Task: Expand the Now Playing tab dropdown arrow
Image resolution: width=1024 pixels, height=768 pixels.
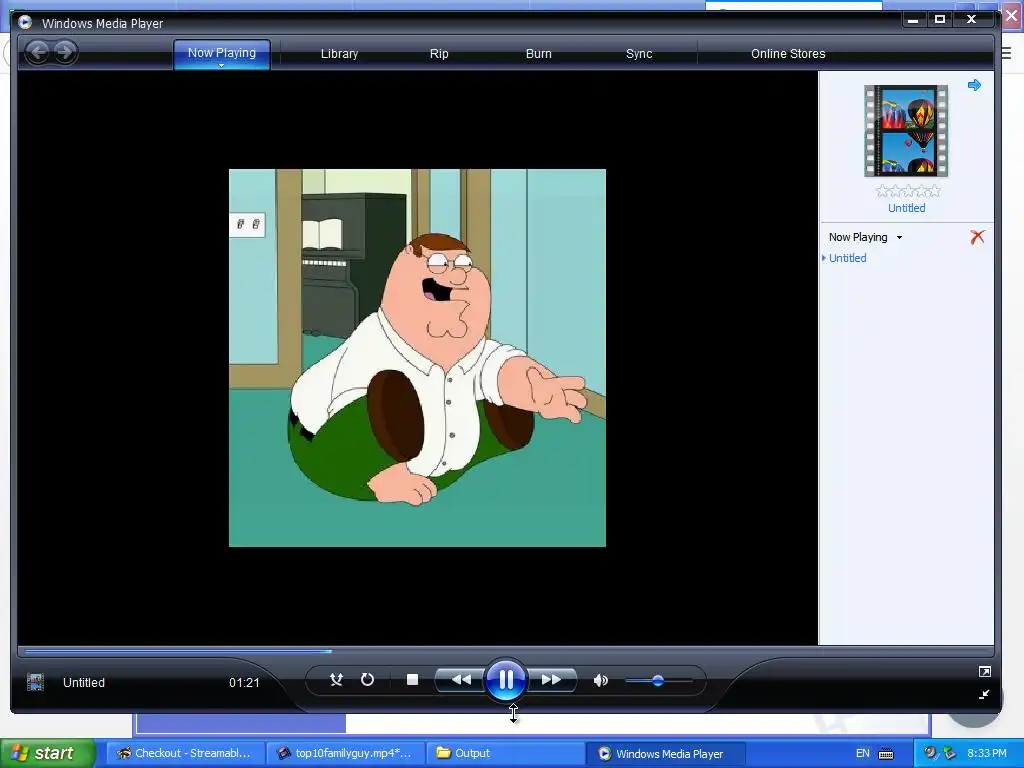Action: click(x=221, y=65)
